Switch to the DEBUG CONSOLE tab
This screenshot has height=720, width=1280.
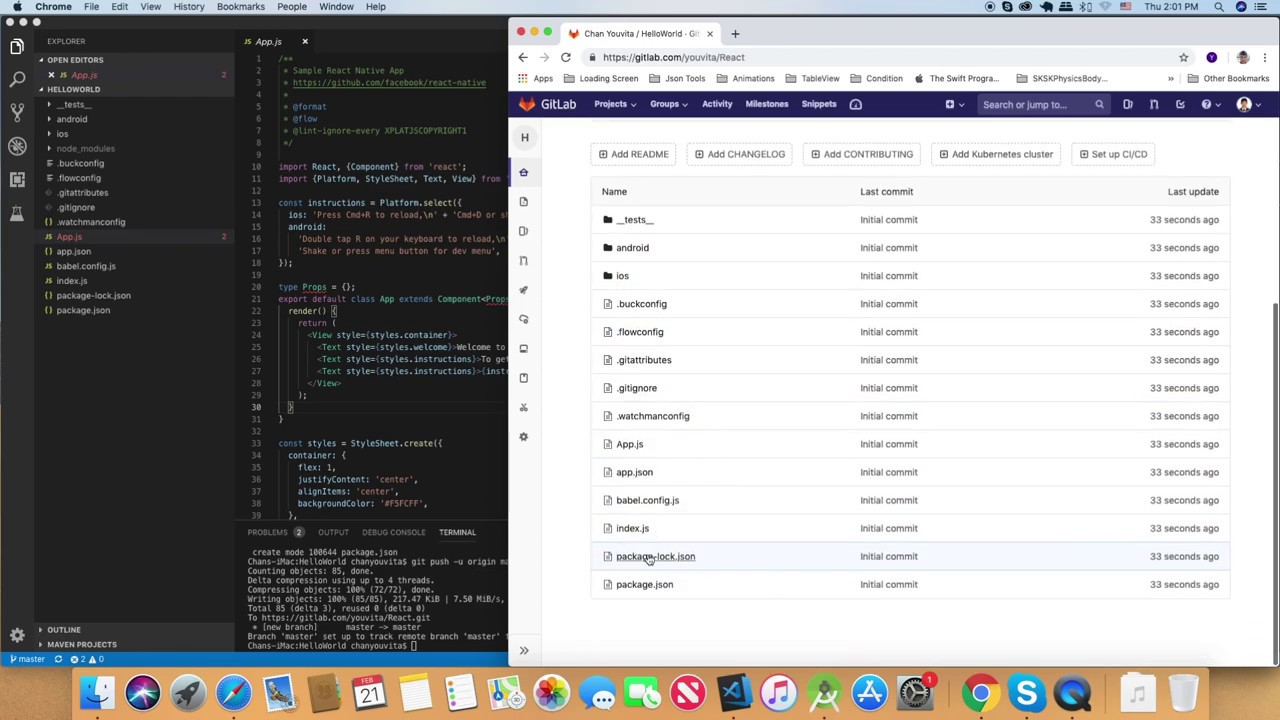coord(394,532)
